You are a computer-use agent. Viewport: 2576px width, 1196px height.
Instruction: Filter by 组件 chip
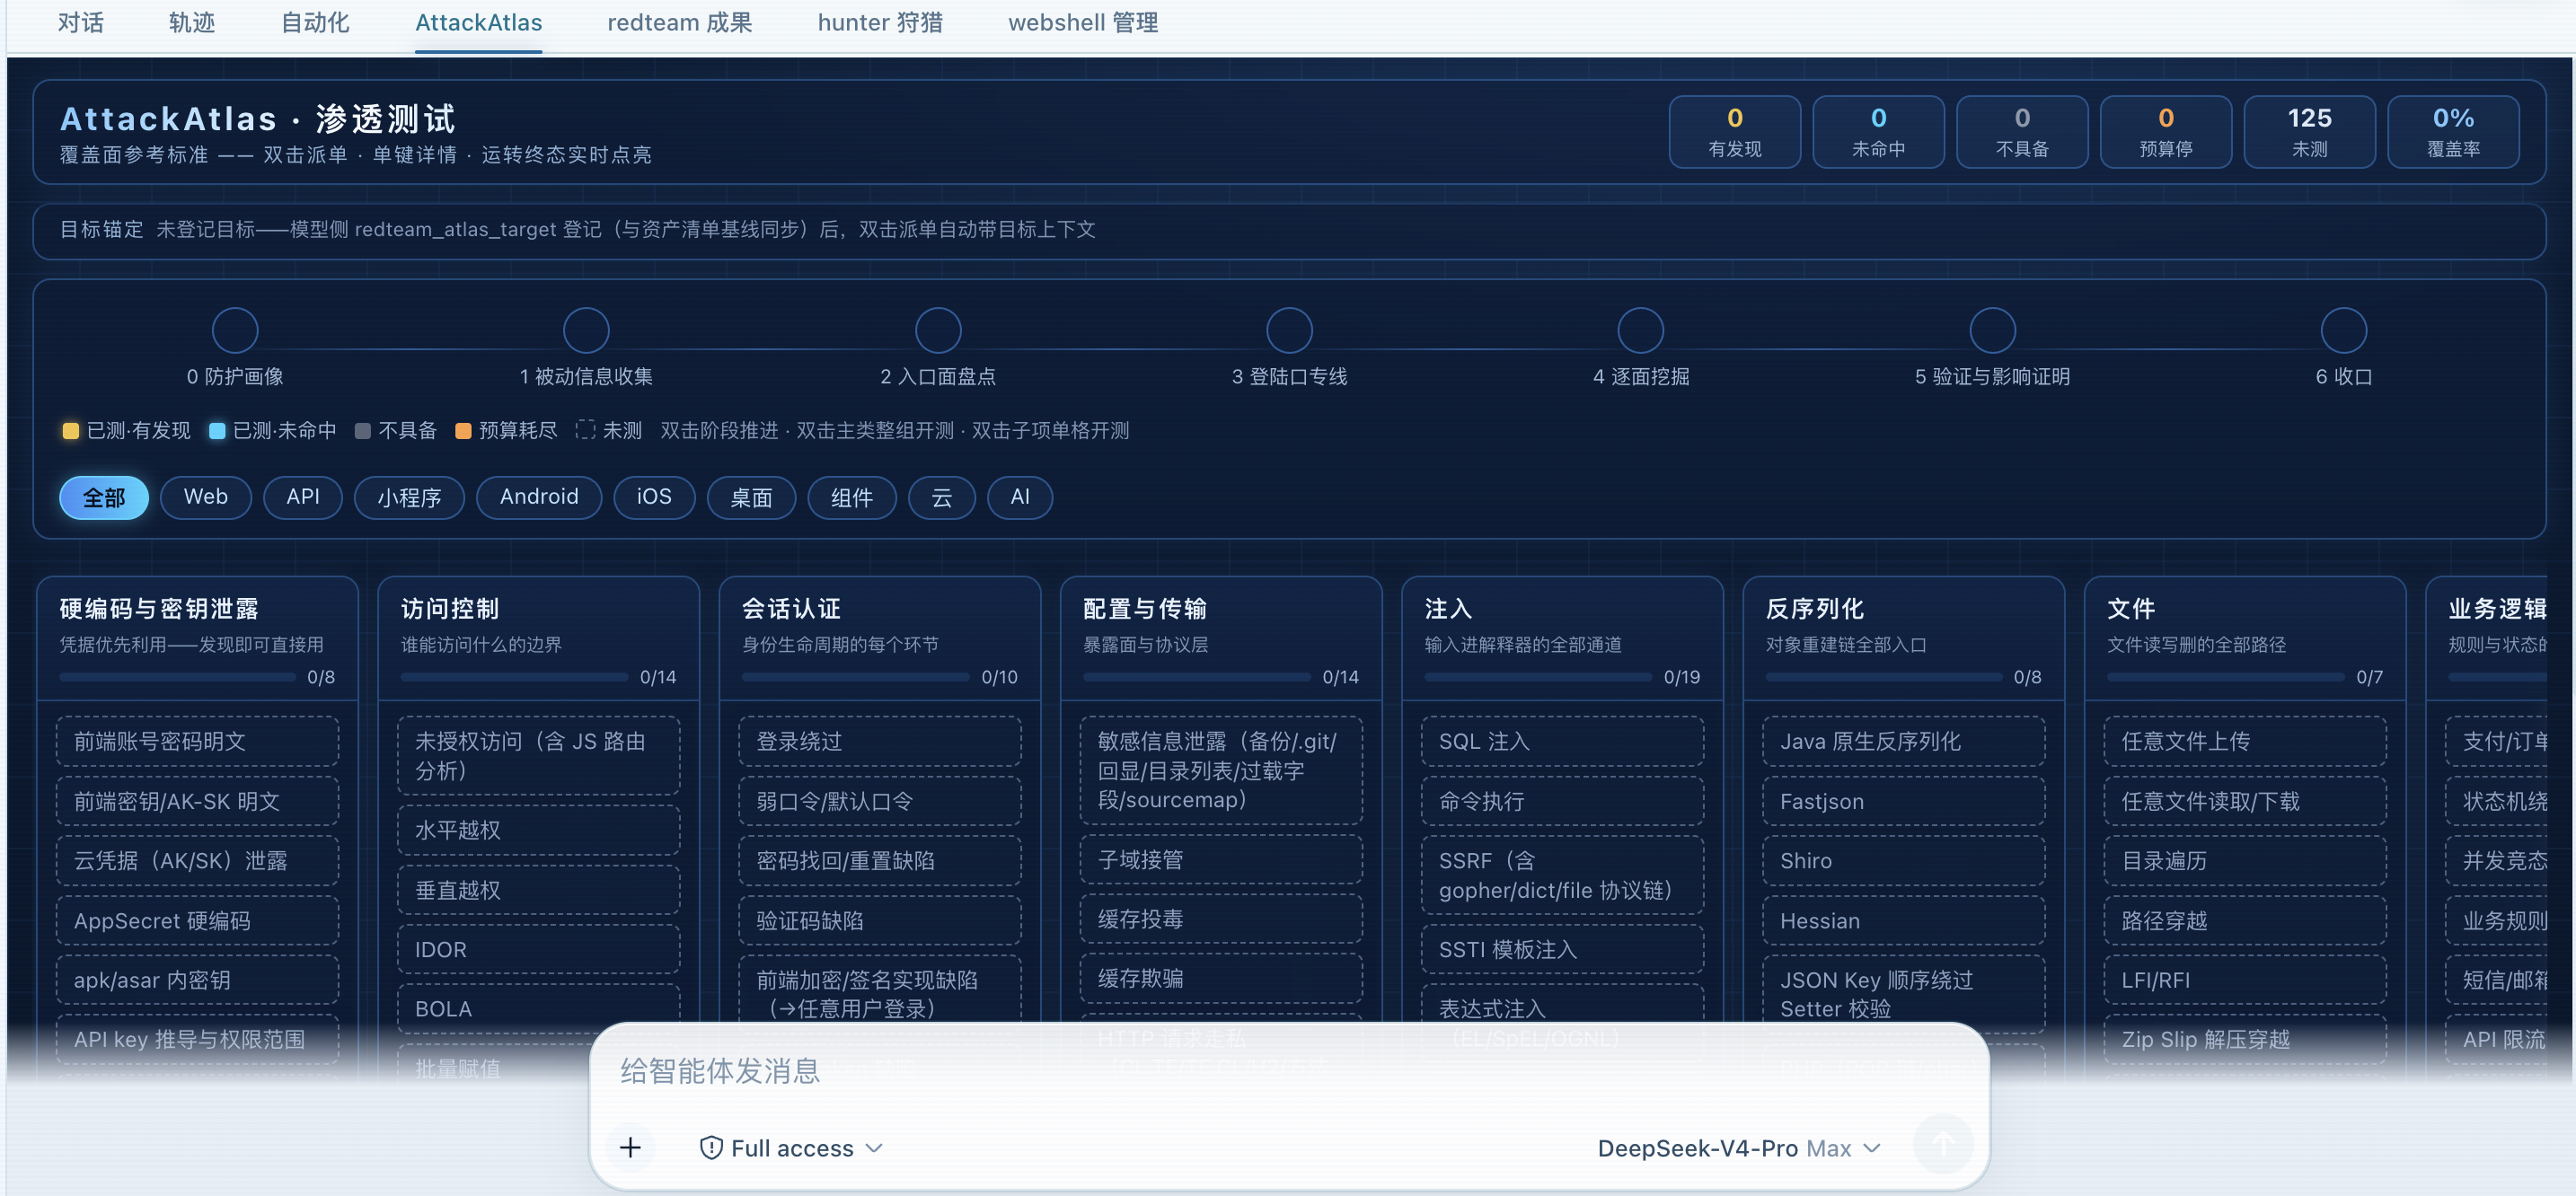(852, 497)
